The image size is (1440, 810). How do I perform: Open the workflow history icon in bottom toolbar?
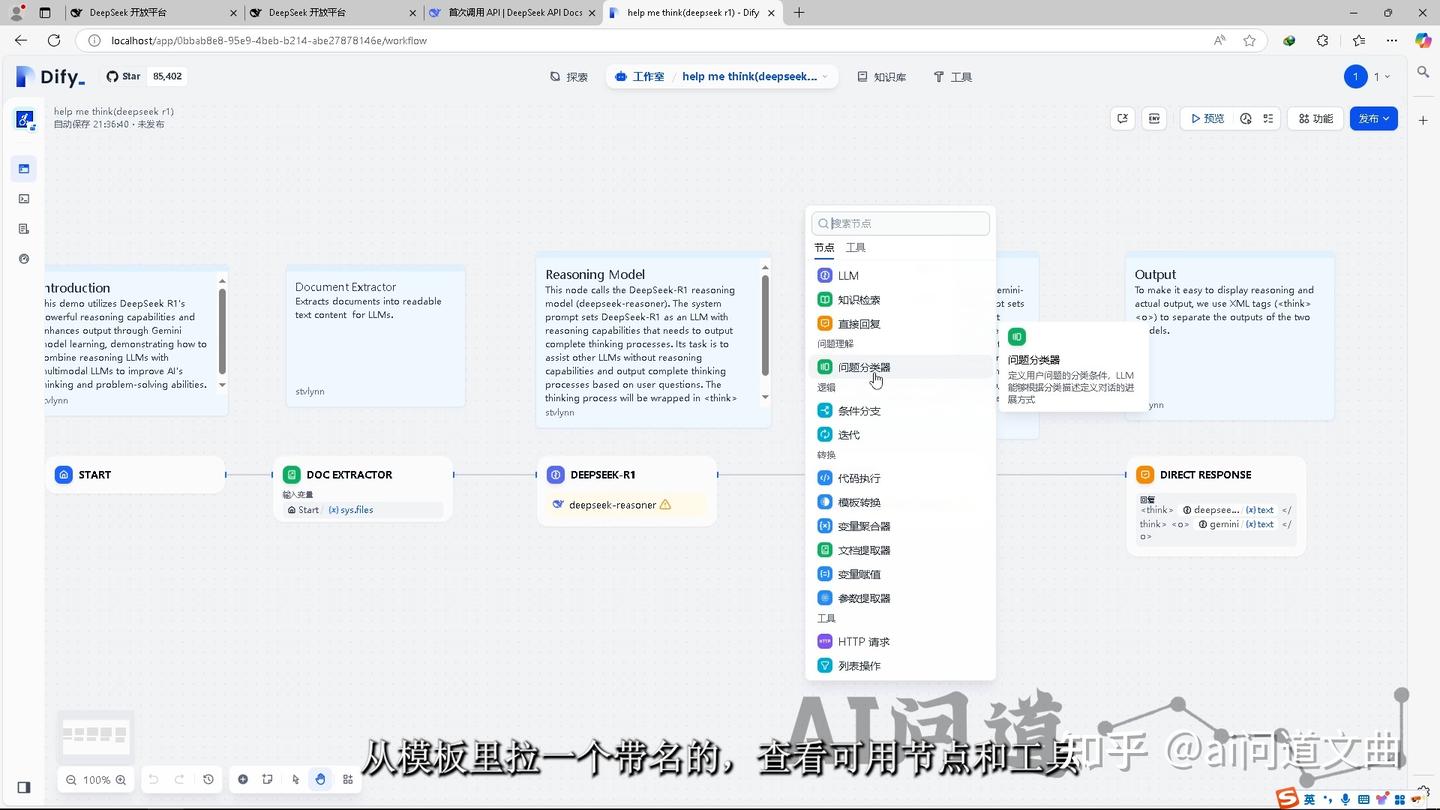pyautogui.click(x=207, y=779)
